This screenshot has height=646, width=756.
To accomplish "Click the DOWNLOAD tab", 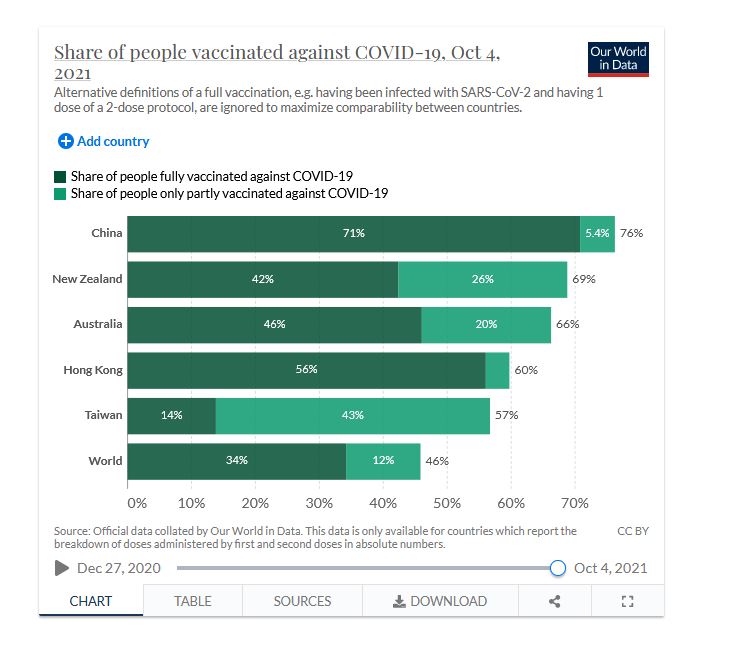I will 440,601.
